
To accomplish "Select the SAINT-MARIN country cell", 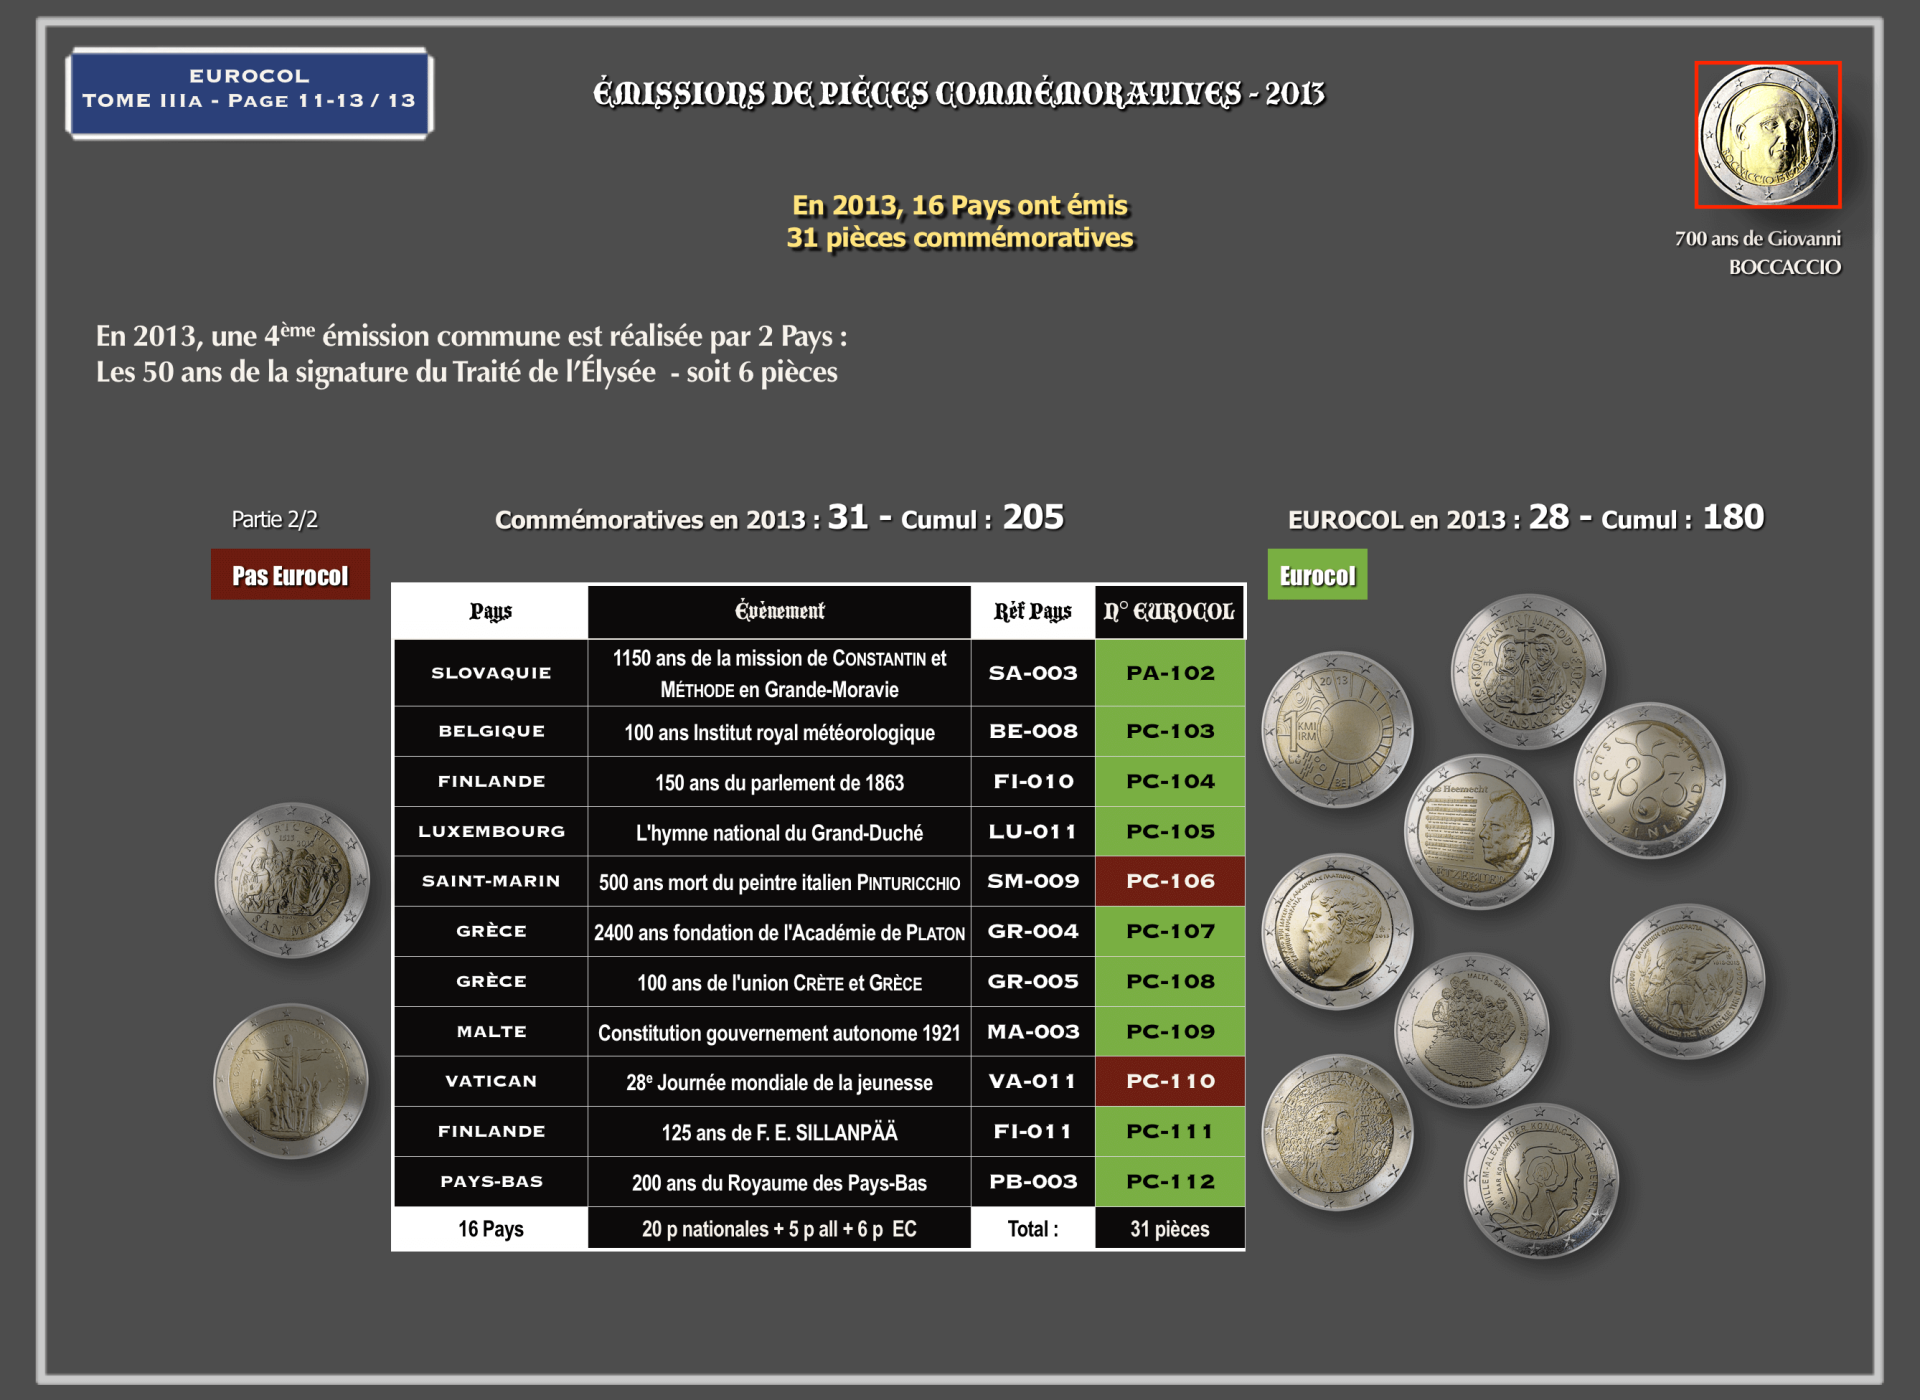I will (x=491, y=881).
